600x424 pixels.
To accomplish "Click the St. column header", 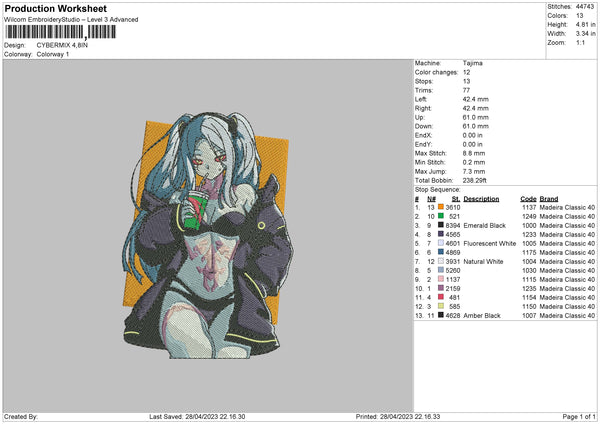I will tap(456, 199).
